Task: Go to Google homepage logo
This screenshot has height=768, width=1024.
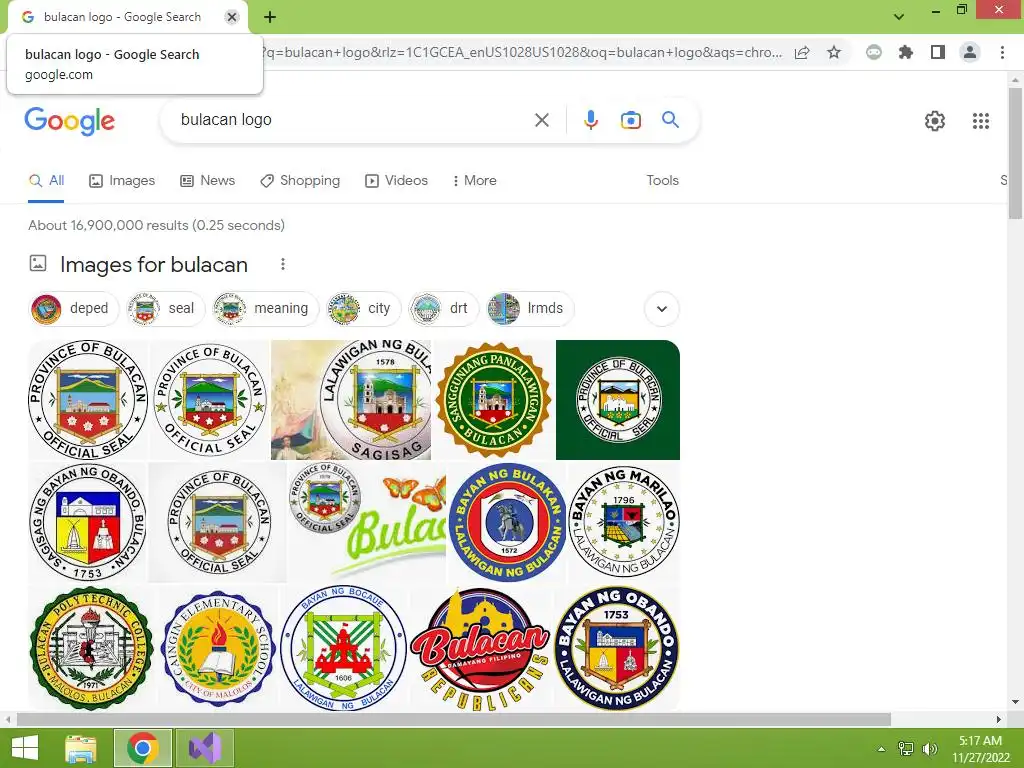Action: coord(70,121)
